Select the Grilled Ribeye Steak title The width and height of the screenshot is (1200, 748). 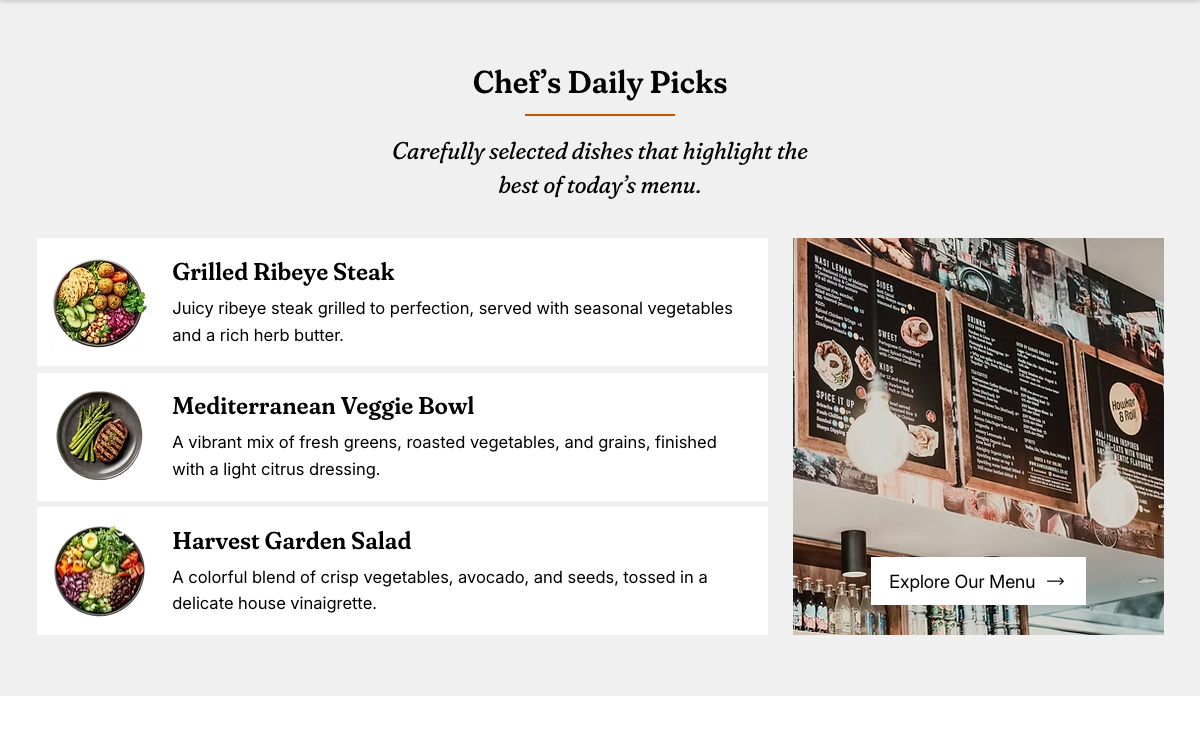pos(283,272)
